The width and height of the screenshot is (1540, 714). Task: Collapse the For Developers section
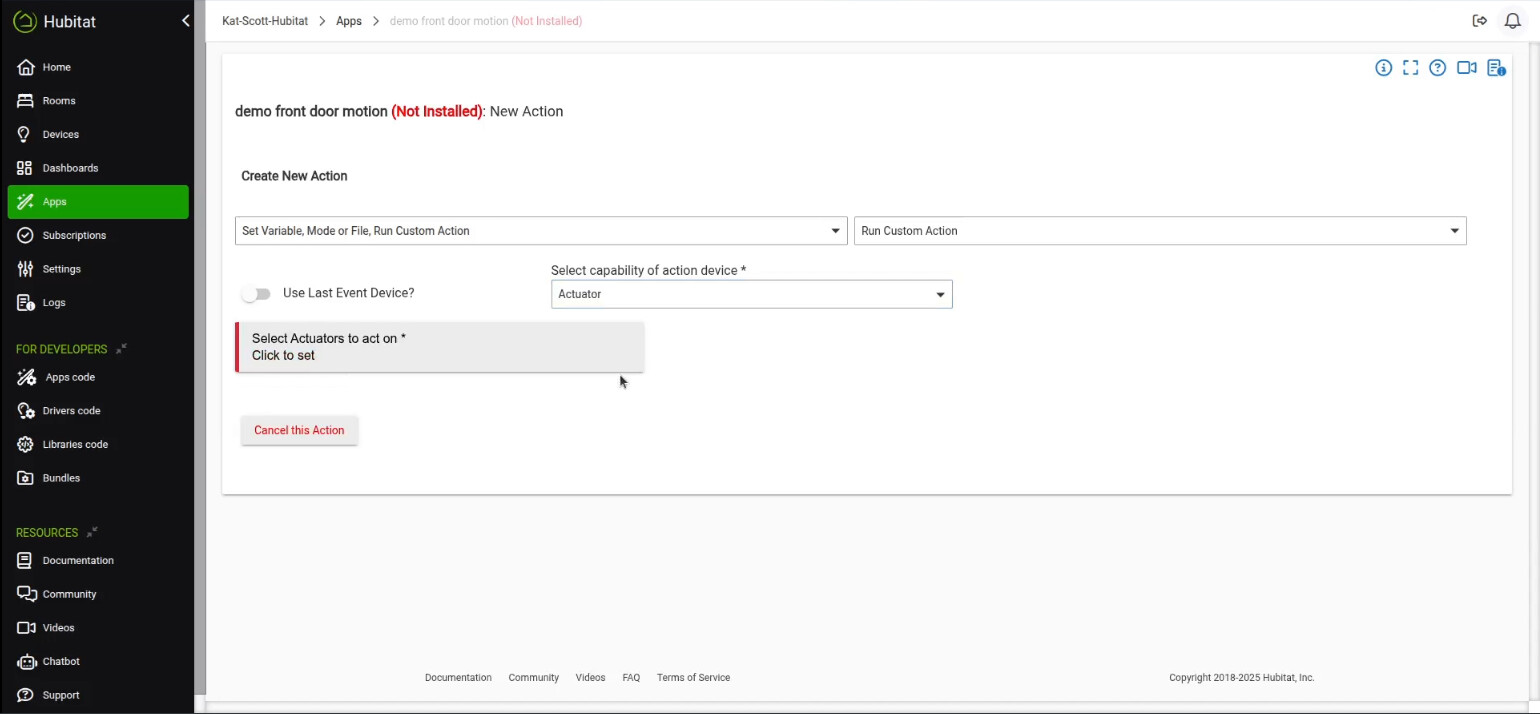point(121,349)
